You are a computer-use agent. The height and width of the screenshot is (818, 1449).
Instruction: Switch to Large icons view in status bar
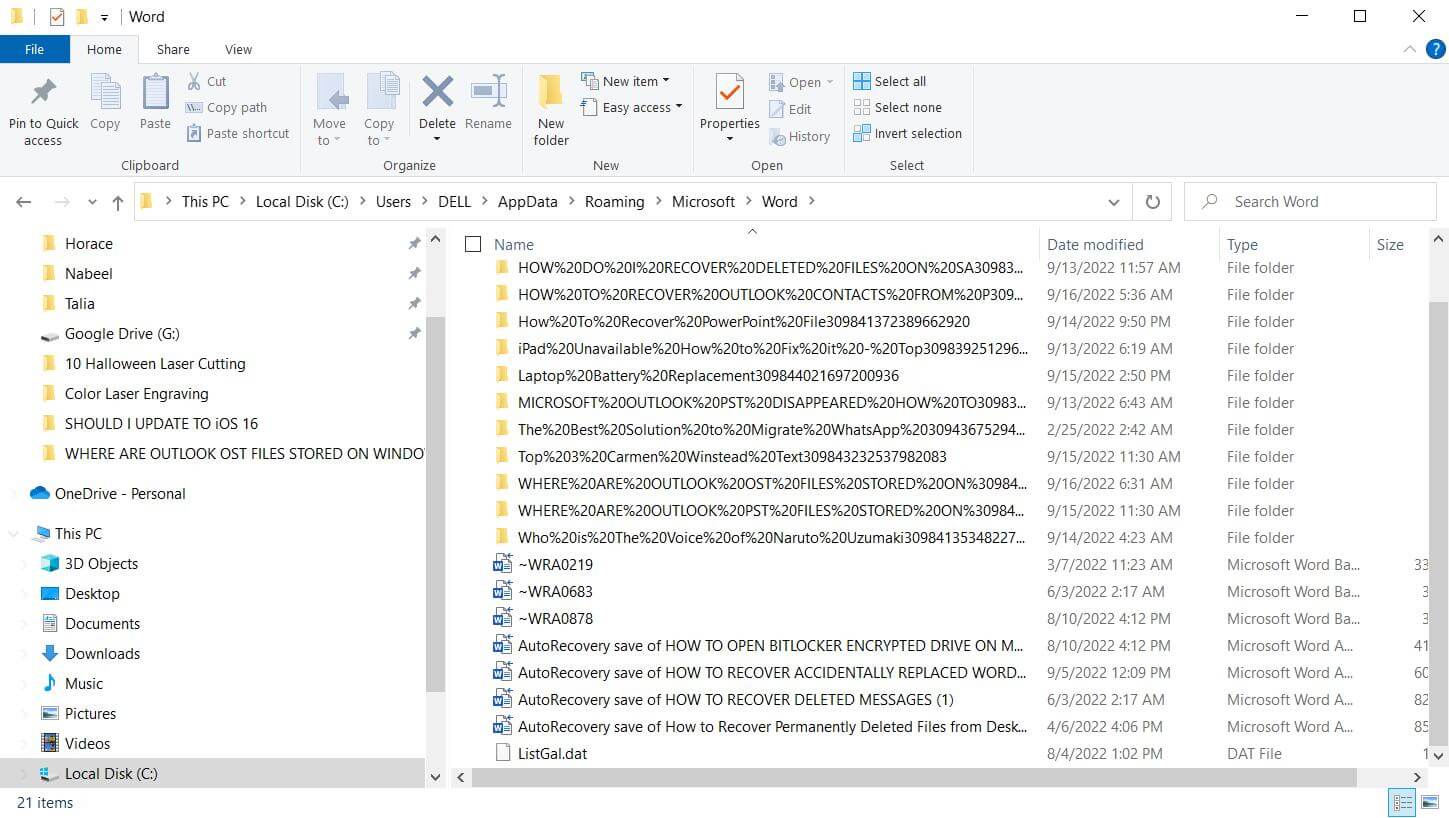[1431, 802]
